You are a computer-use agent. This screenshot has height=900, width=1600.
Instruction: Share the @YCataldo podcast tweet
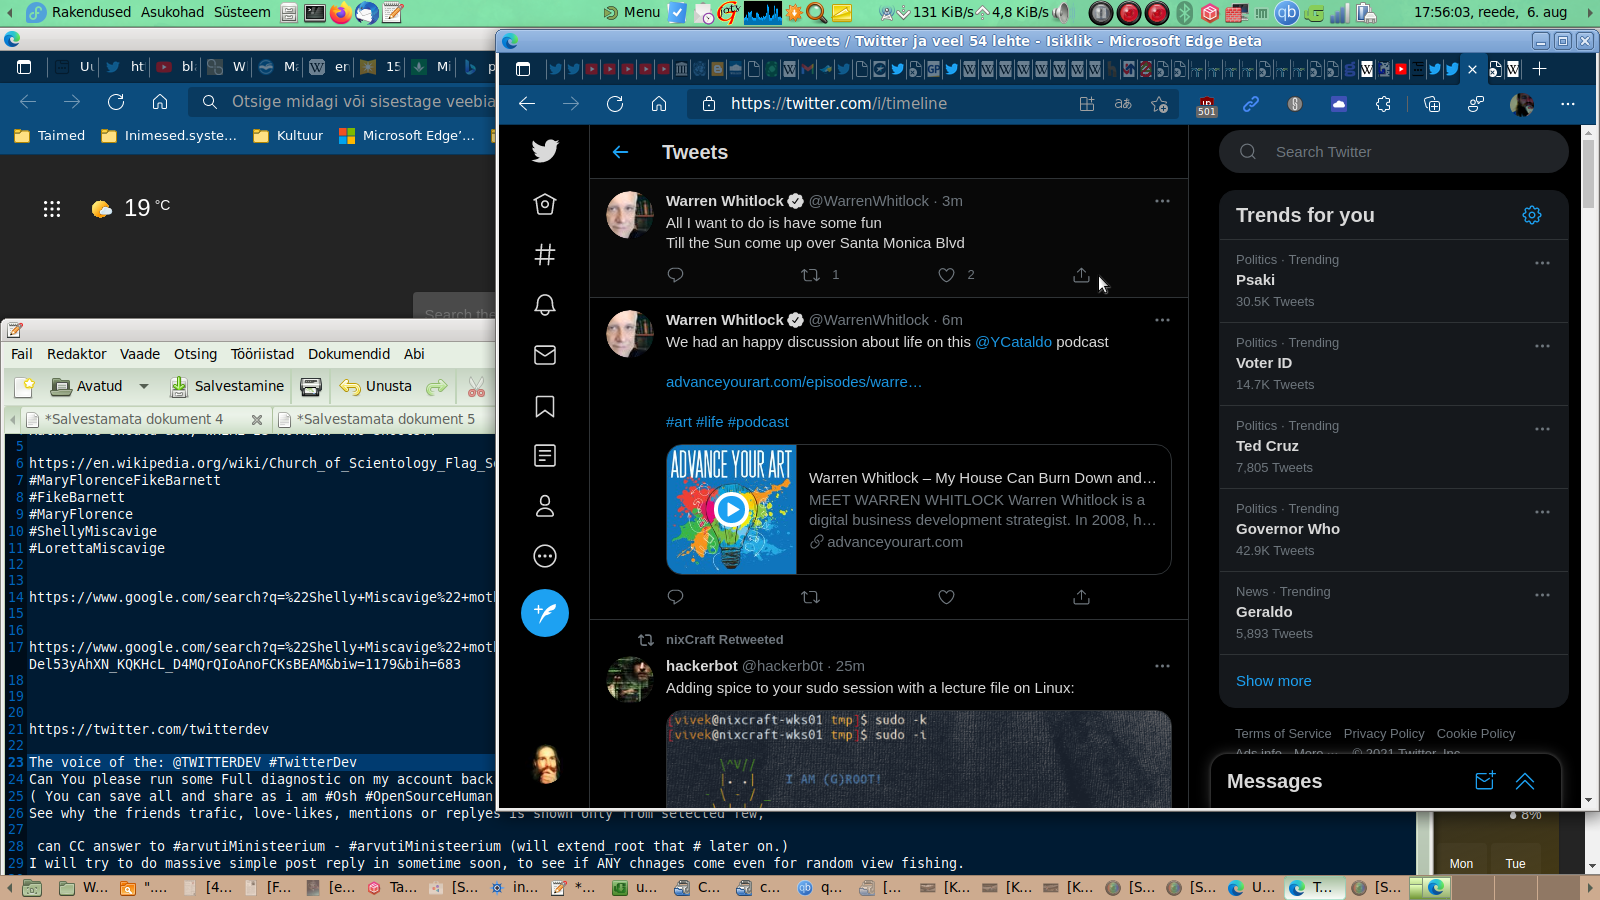1081,597
